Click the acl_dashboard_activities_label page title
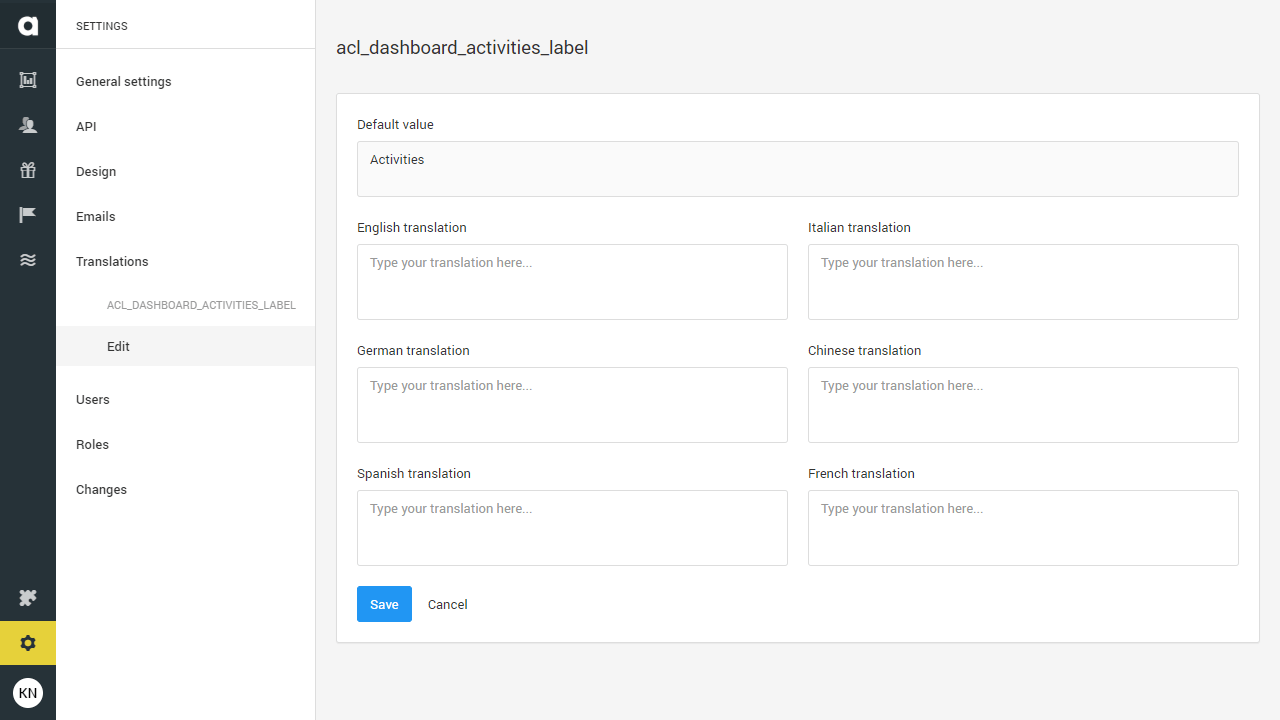Viewport: 1280px width, 720px height. click(x=462, y=47)
